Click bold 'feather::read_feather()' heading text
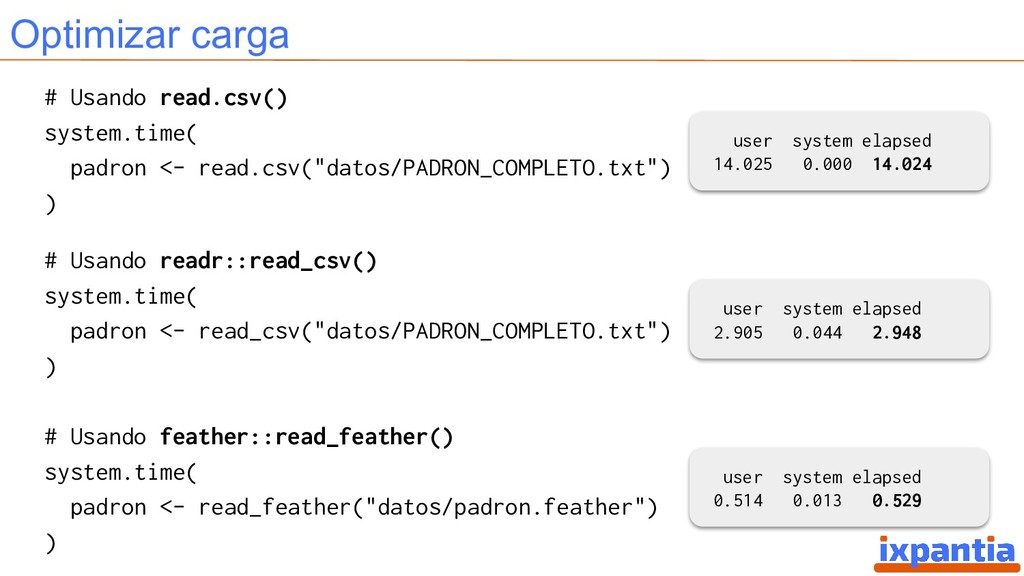Screen dimensions: 1024x576 pyautogui.click(x=306, y=437)
